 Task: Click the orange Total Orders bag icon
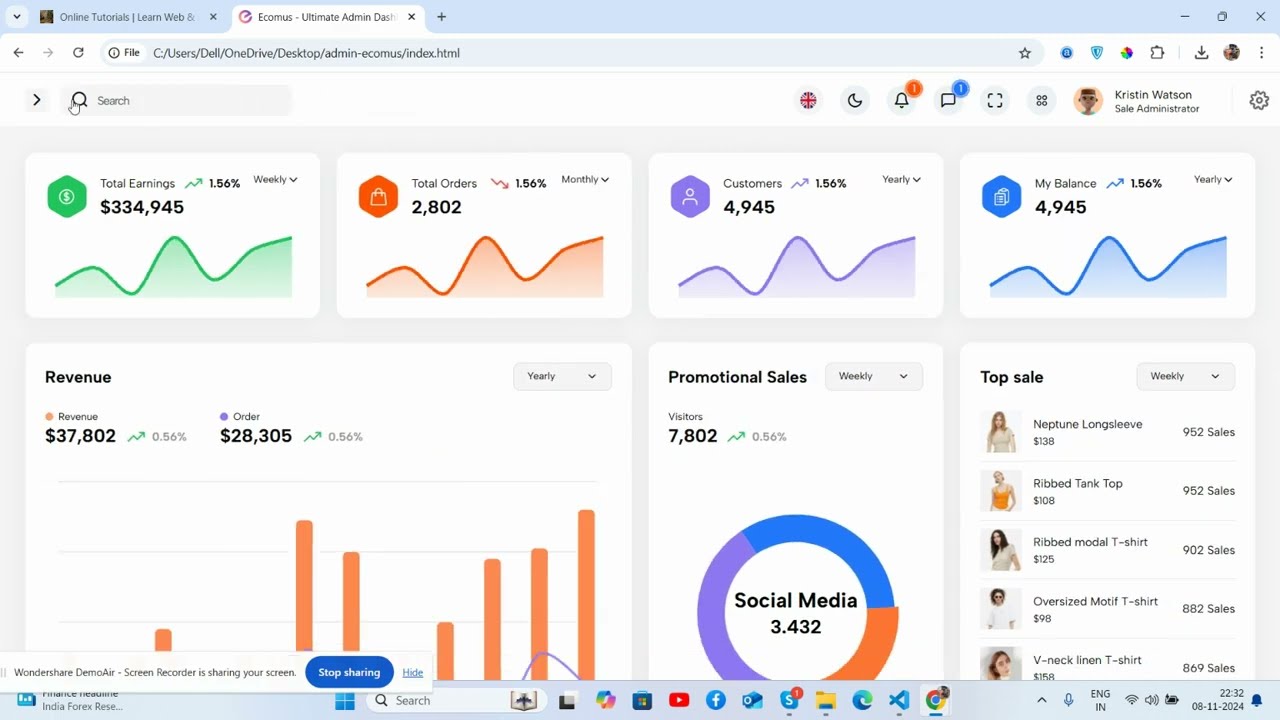coord(378,197)
